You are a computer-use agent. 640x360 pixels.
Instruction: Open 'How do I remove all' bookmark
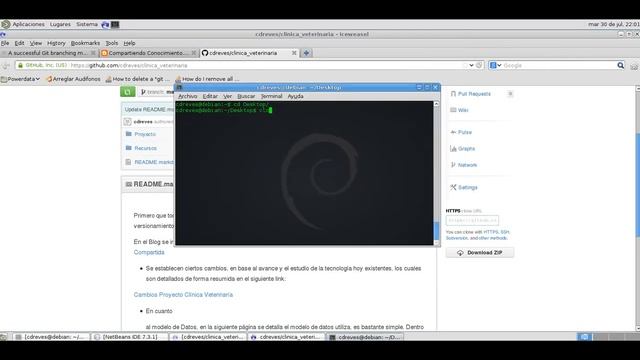click(x=207, y=79)
